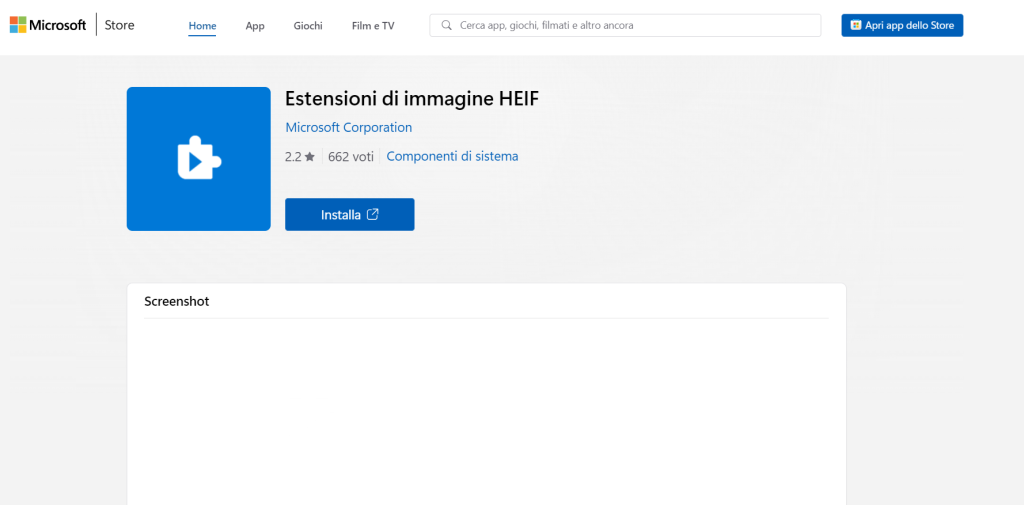Click the external-link icon on Installa button
This screenshot has width=1024, height=505.
pyautogui.click(x=373, y=214)
